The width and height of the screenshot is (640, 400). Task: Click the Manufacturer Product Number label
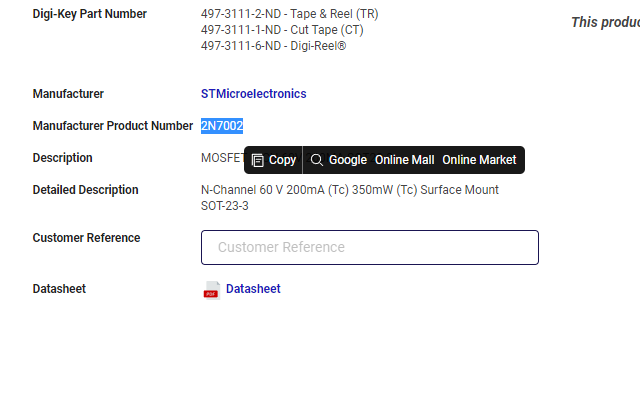(112, 126)
